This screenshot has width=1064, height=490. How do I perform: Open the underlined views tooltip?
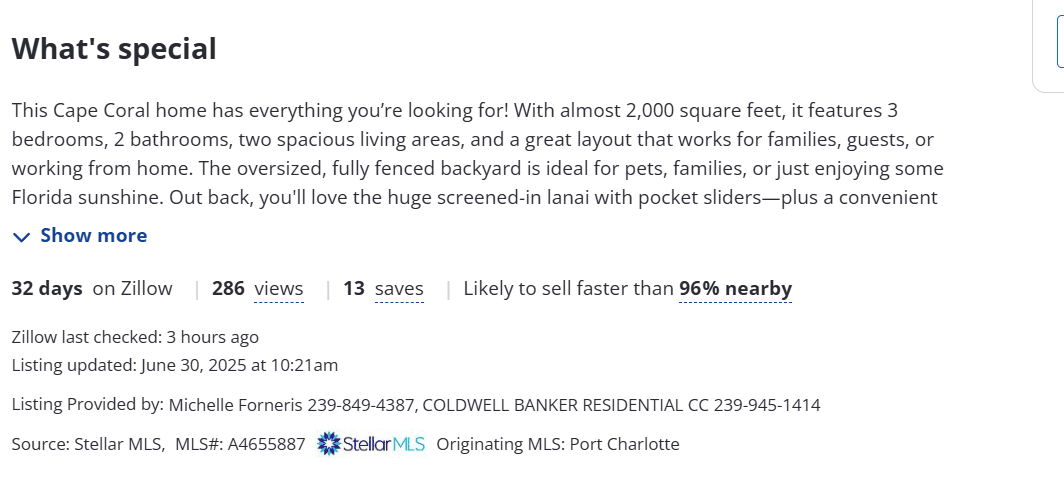[x=278, y=289]
